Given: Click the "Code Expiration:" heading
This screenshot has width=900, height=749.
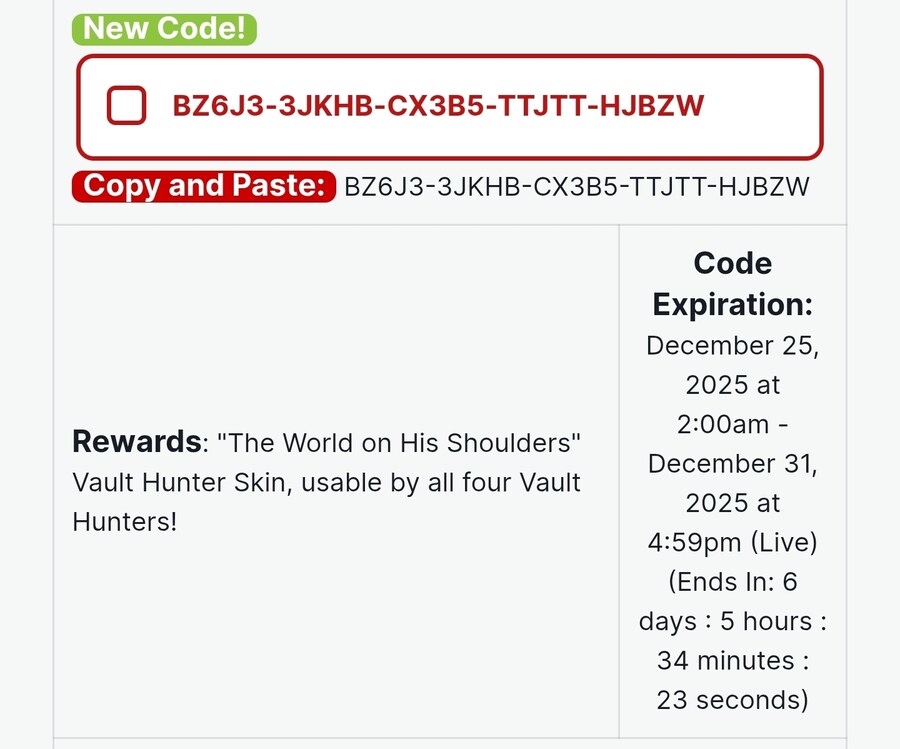Looking at the screenshot, I should coord(732,284).
